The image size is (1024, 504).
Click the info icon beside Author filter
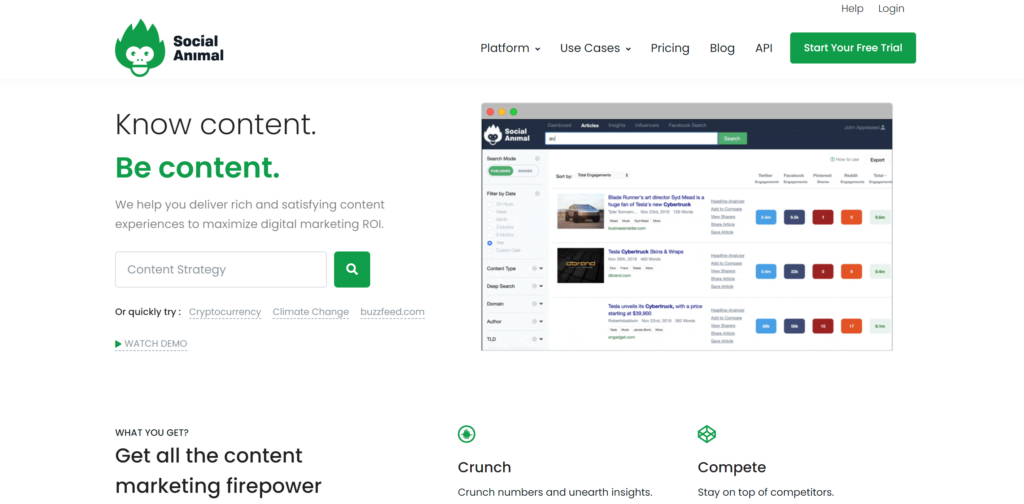click(534, 321)
